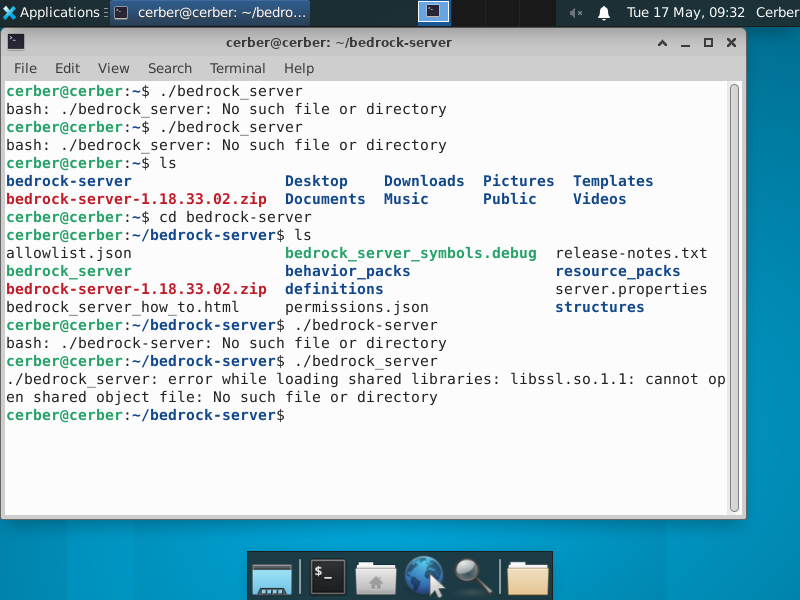Open the Edit menu

[67, 68]
